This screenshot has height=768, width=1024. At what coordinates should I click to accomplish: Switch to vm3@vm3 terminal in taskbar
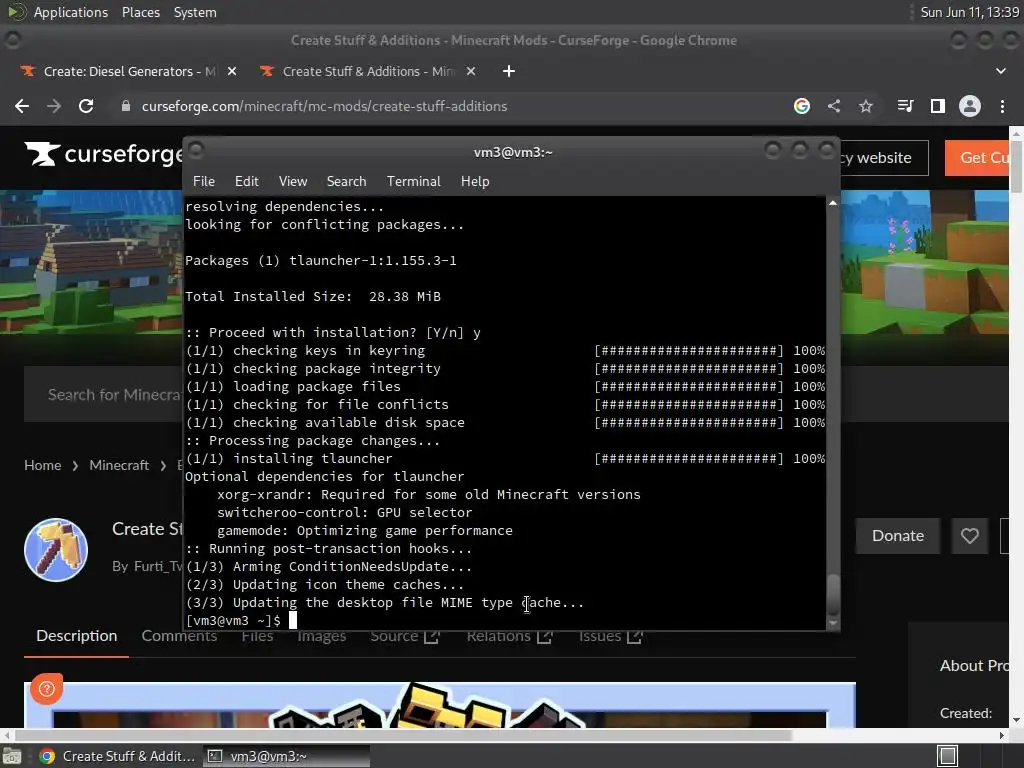click(x=286, y=756)
